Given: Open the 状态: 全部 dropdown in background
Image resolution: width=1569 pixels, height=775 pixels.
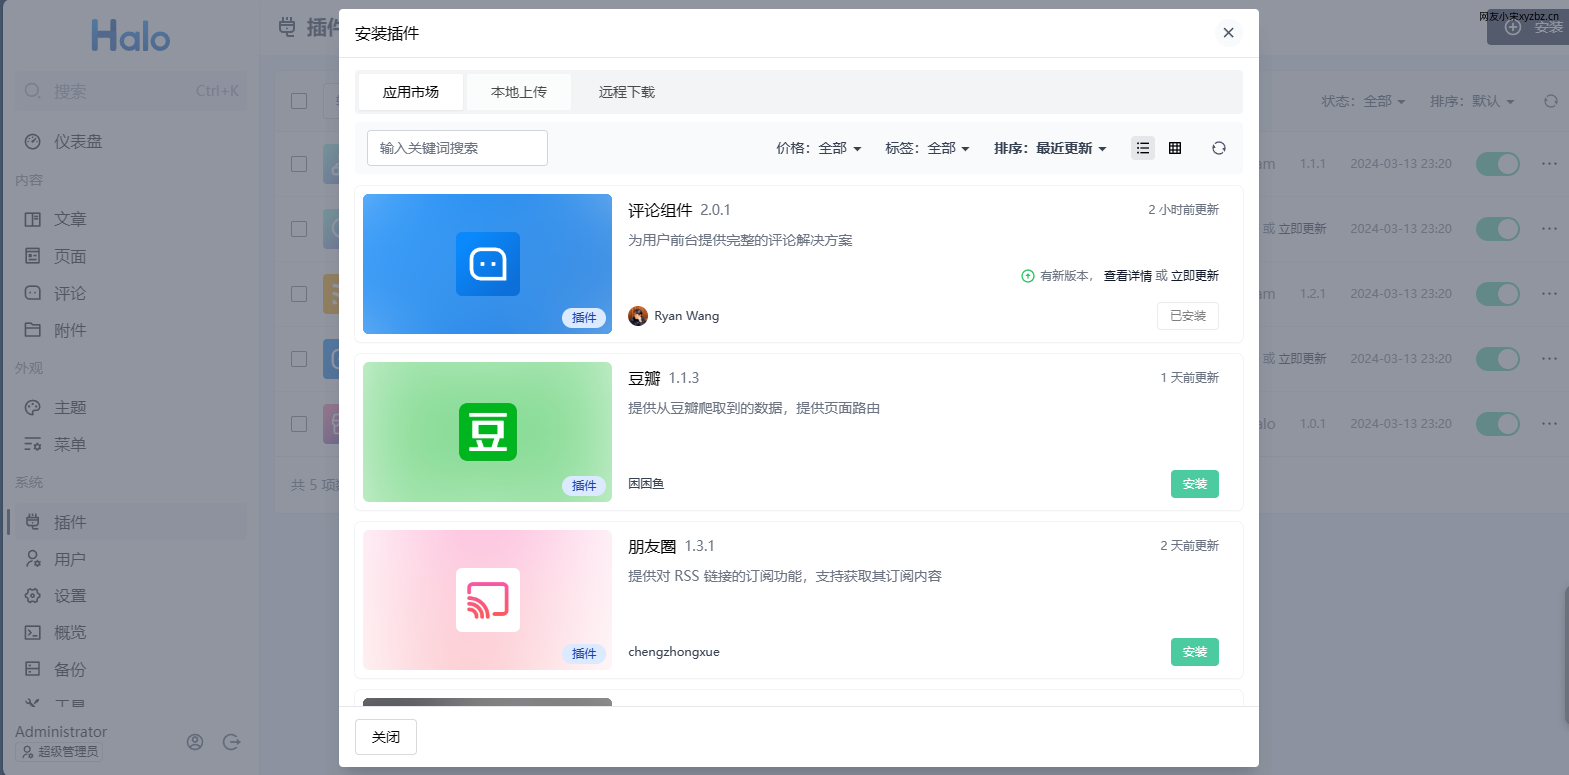Looking at the screenshot, I should click(x=1363, y=101).
